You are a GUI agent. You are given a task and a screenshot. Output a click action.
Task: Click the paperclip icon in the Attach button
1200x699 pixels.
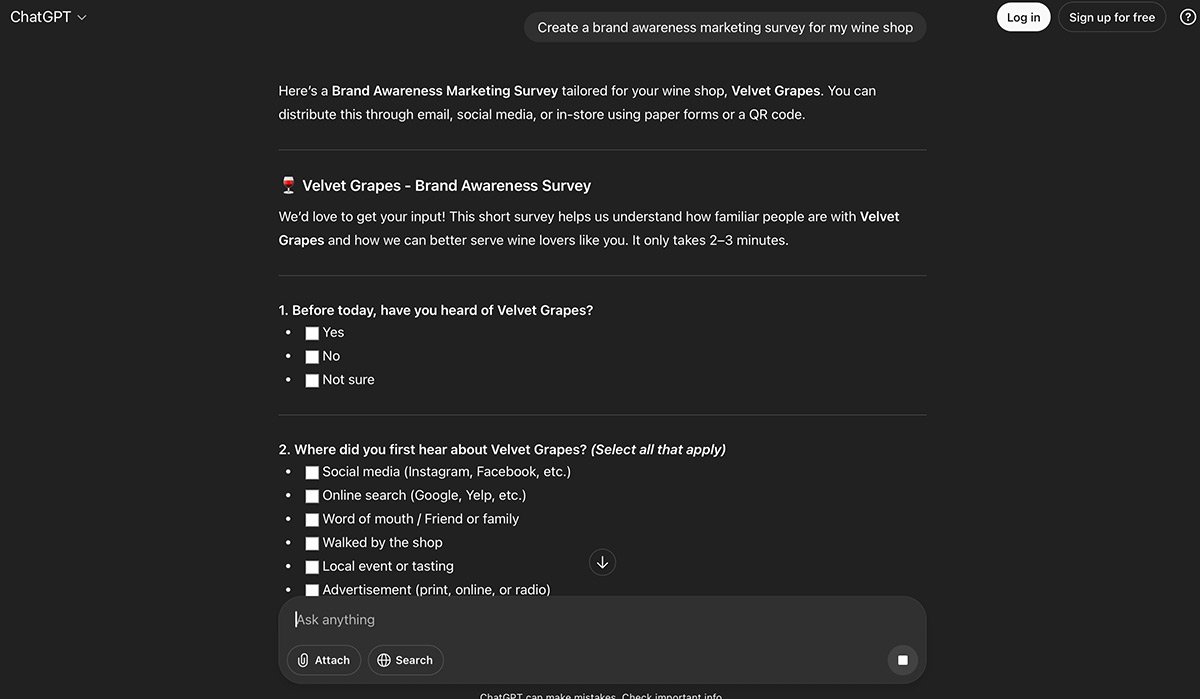point(303,660)
